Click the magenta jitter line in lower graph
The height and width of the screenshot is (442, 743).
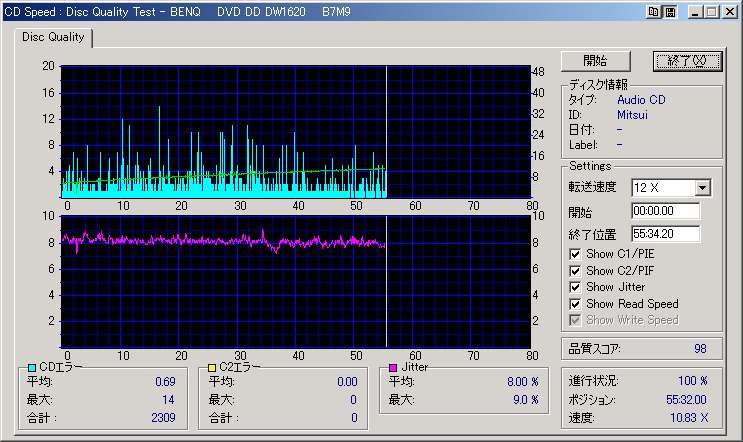200,240
